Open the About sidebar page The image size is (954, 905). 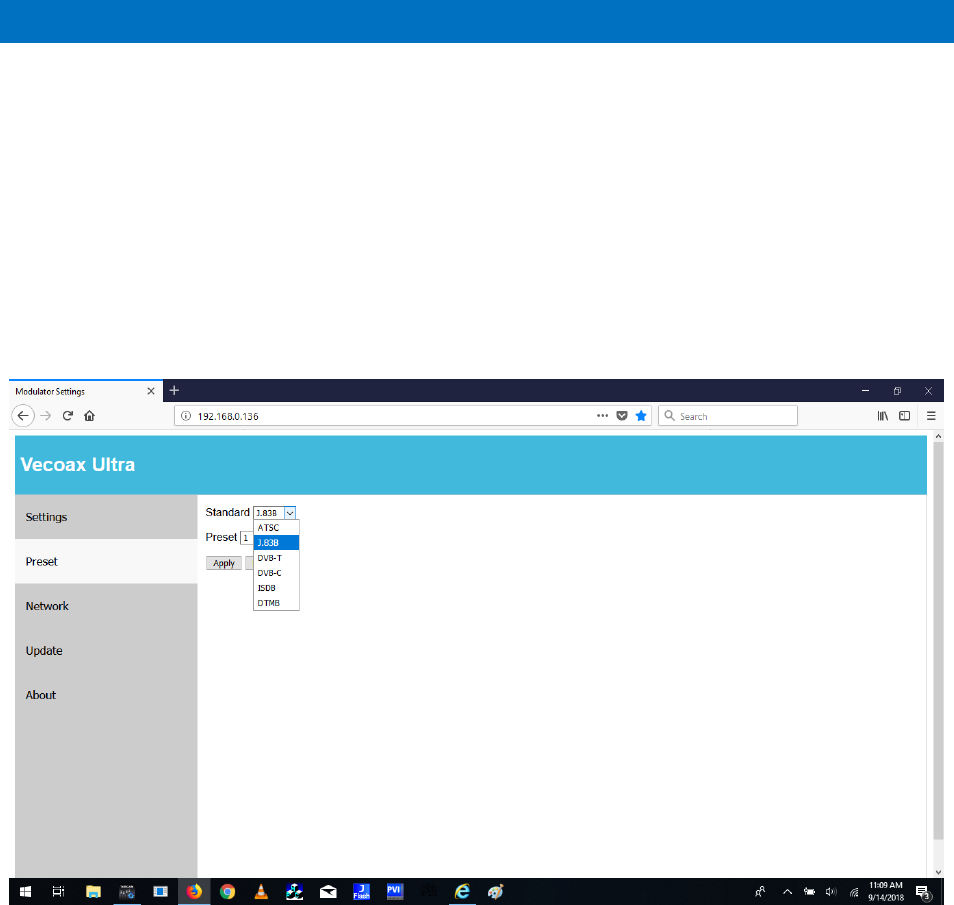pos(106,695)
